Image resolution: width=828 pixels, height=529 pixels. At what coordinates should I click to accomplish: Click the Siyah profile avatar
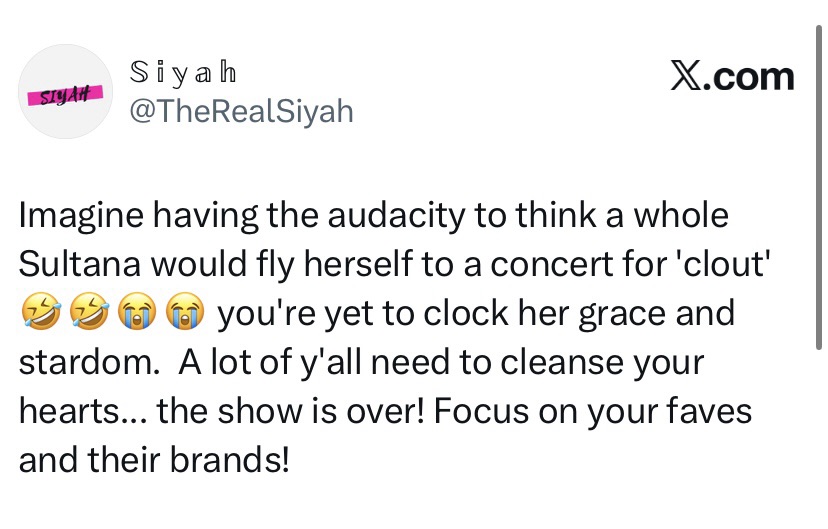pyautogui.click(x=65, y=91)
